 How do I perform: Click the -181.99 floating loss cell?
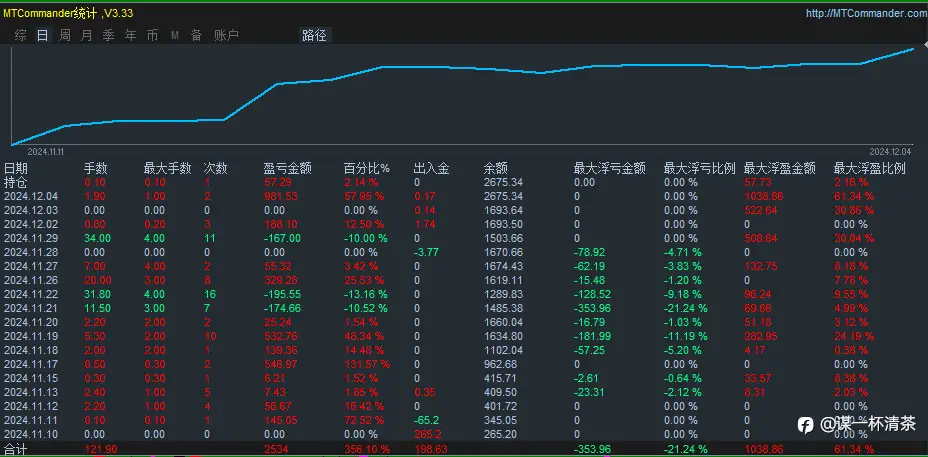click(x=592, y=336)
